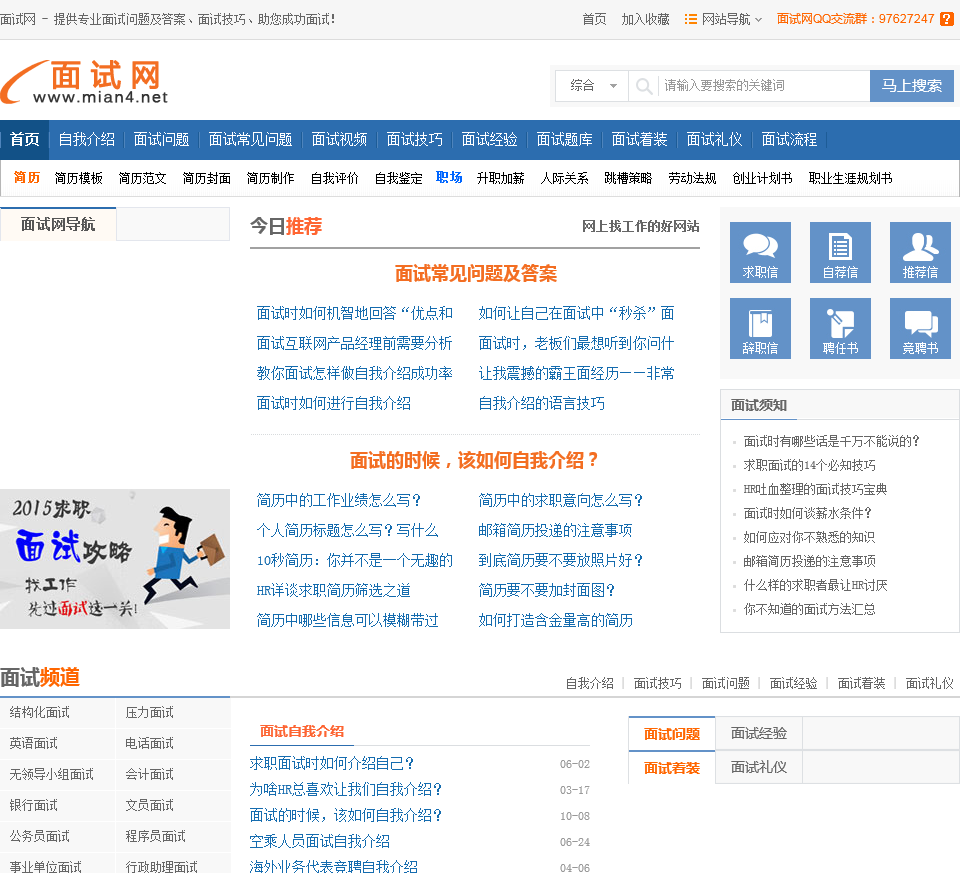960x873 pixels.
Task: Open 程序员面试 channel link
Action: pyautogui.click(x=156, y=836)
